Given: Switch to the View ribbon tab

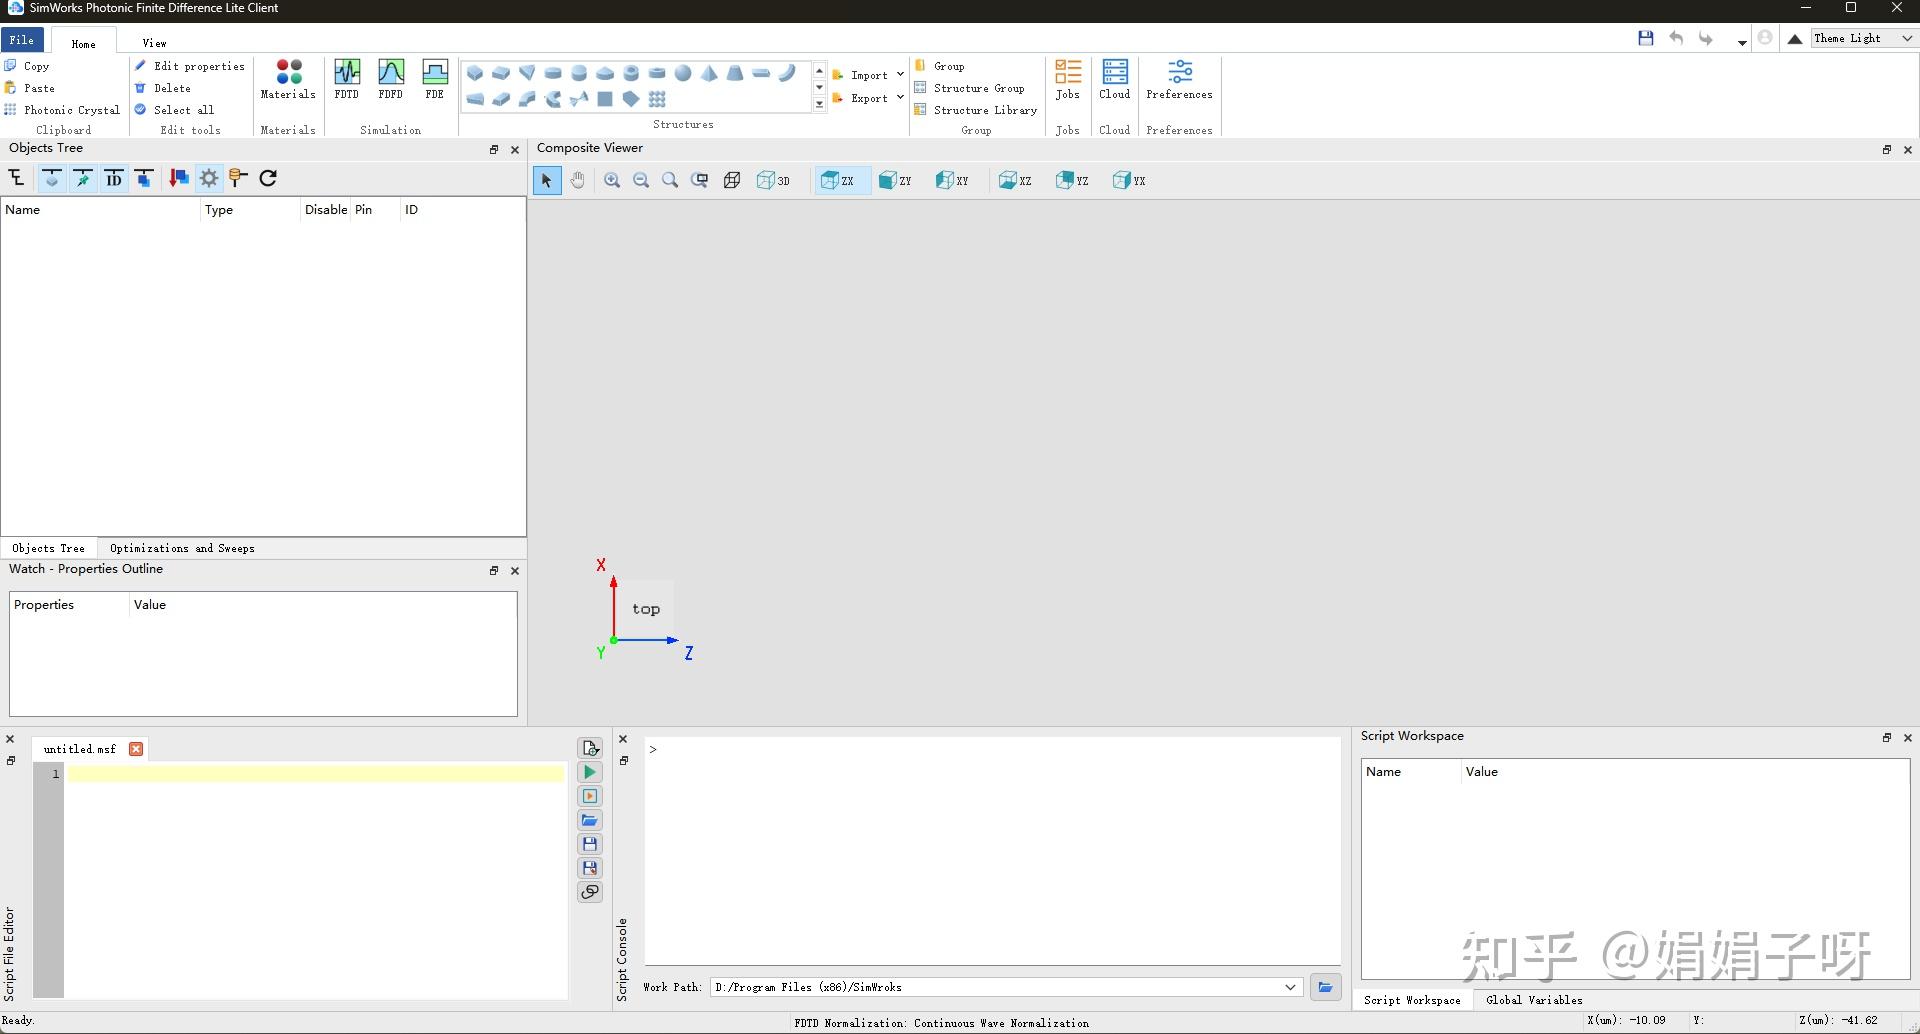Looking at the screenshot, I should click(154, 43).
